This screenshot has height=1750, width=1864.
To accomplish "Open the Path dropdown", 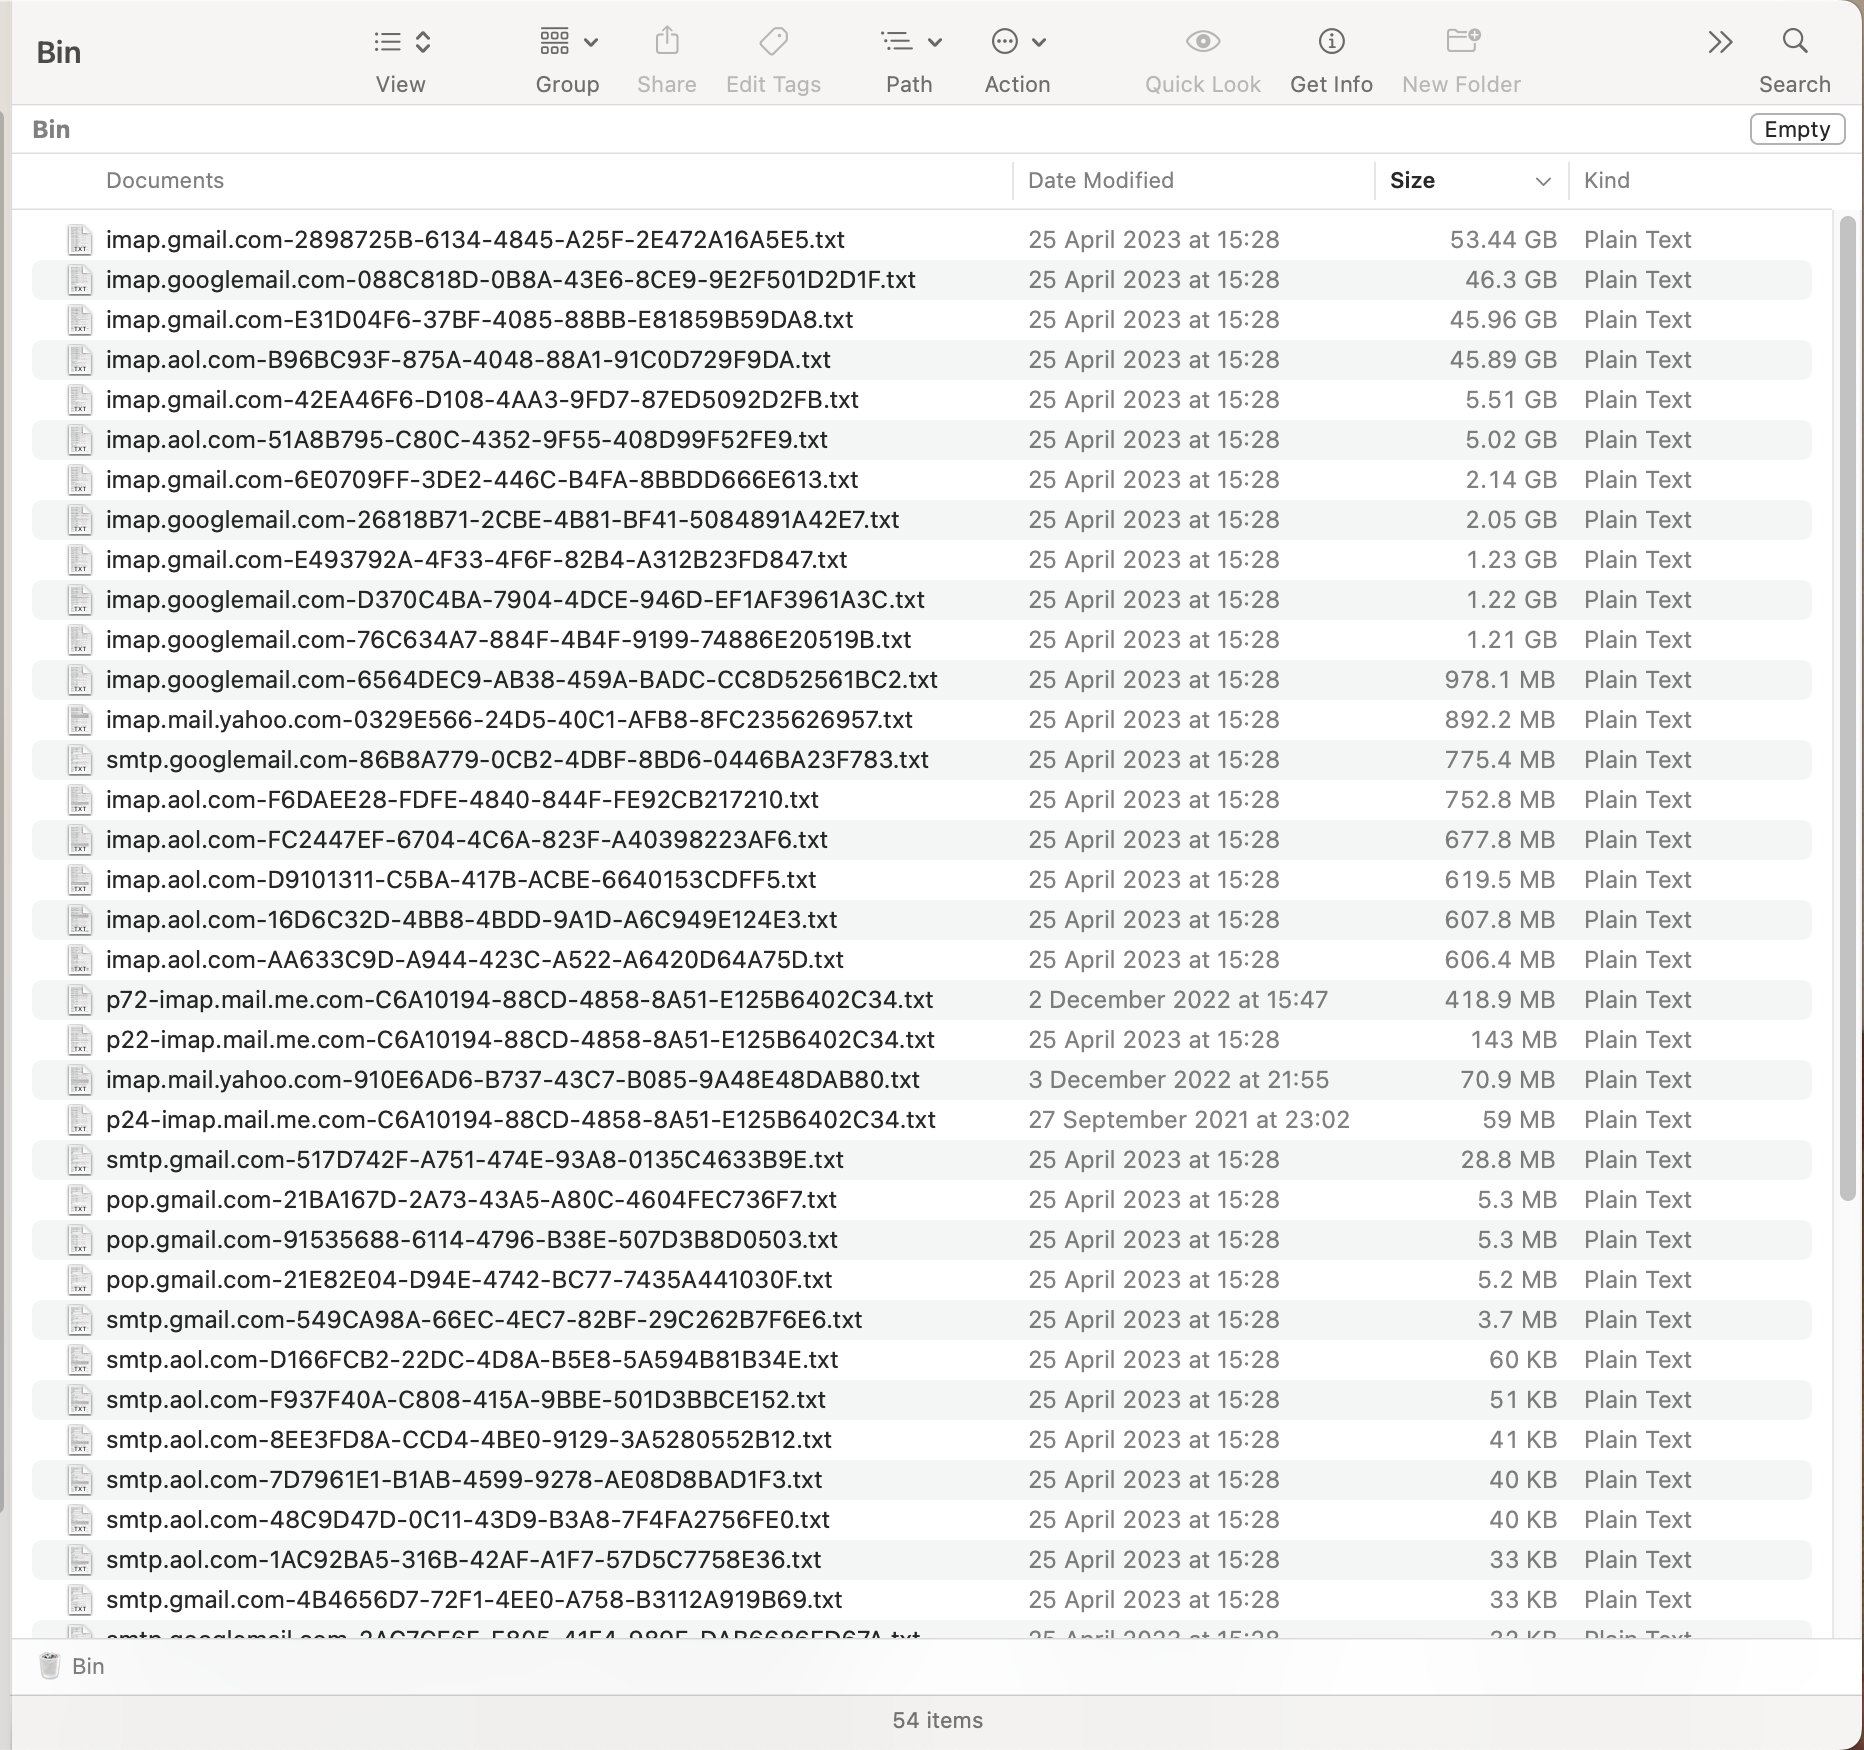I will coord(910,42).
